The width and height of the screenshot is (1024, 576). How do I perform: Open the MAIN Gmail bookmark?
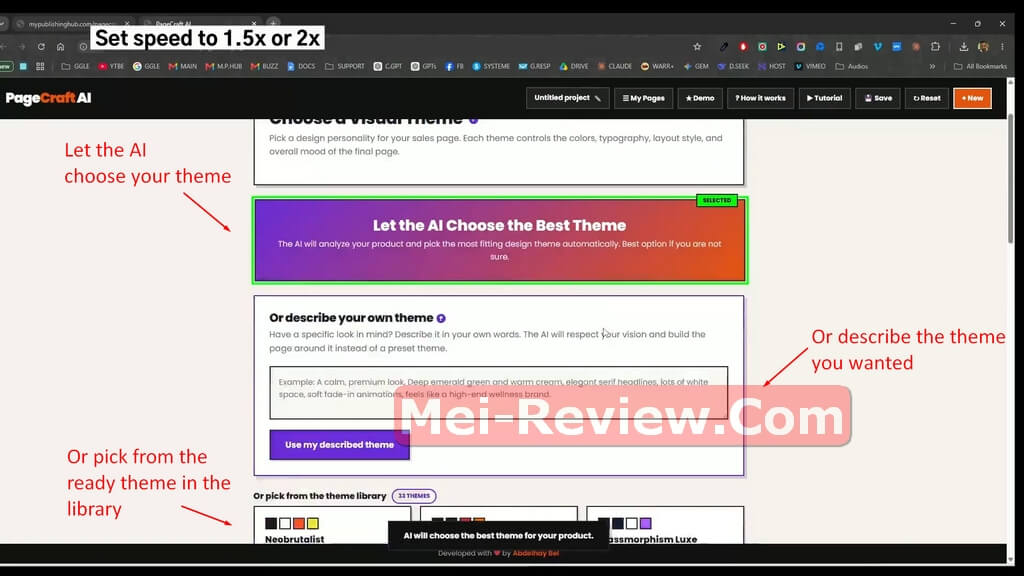coord(183,66)
